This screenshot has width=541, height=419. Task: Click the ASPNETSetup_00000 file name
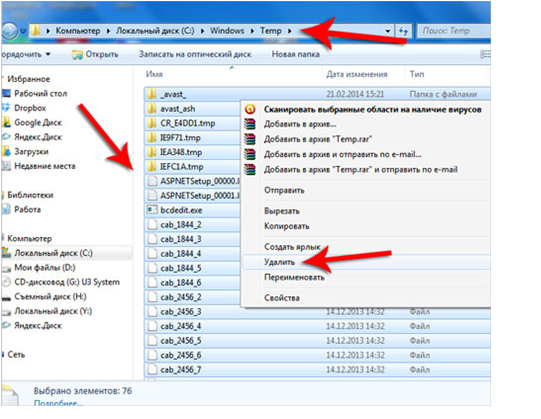pos(199,181)
